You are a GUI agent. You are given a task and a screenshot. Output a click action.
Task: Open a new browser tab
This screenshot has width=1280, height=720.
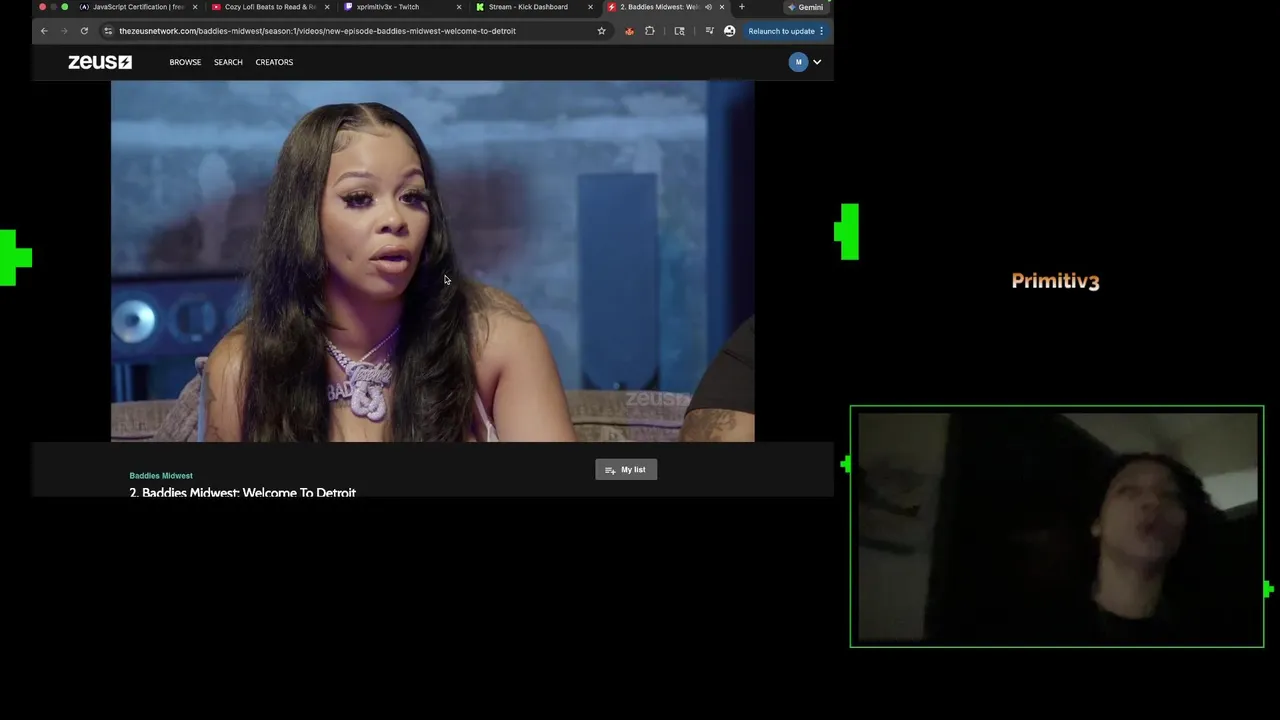point(741,7)
